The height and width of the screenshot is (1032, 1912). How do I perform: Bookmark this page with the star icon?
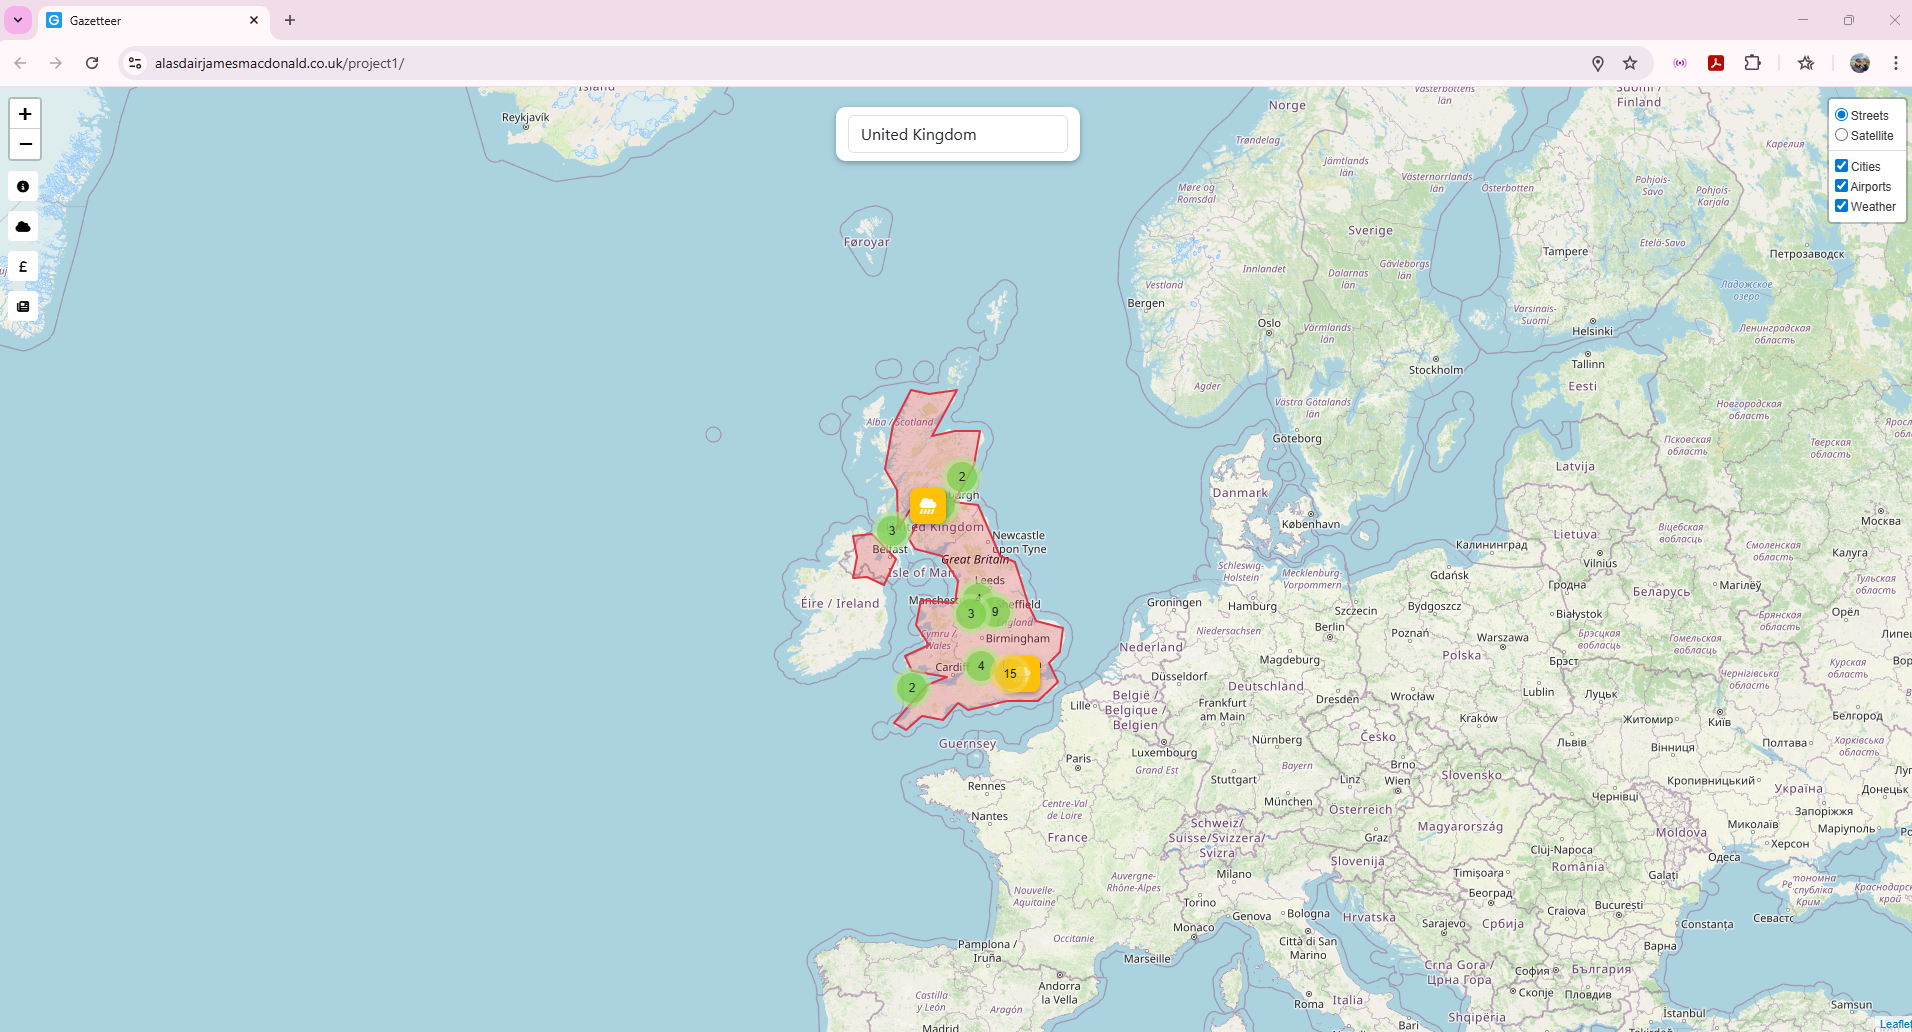click(1630, 63)
